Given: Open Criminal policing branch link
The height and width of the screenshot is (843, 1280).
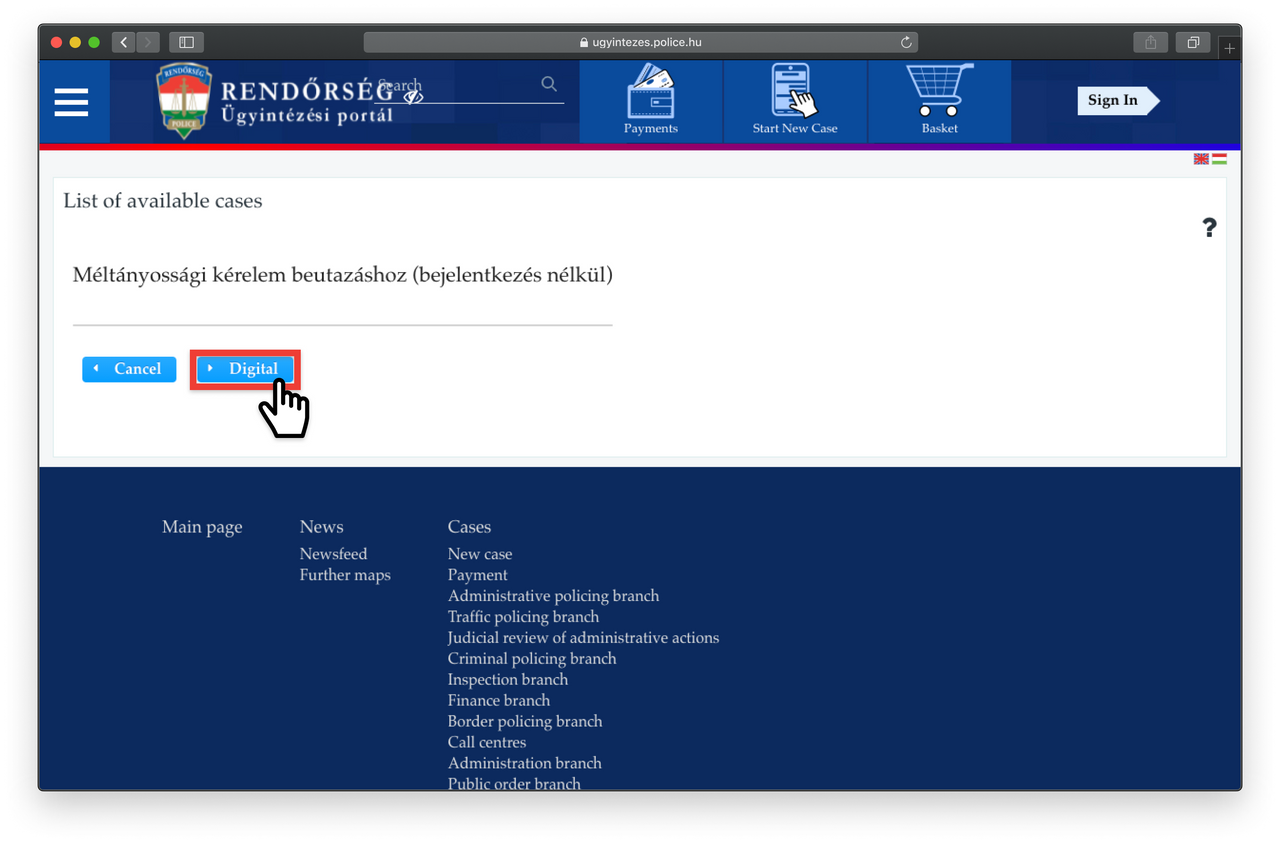Looking at the screenshot, I should pos(532,659).
